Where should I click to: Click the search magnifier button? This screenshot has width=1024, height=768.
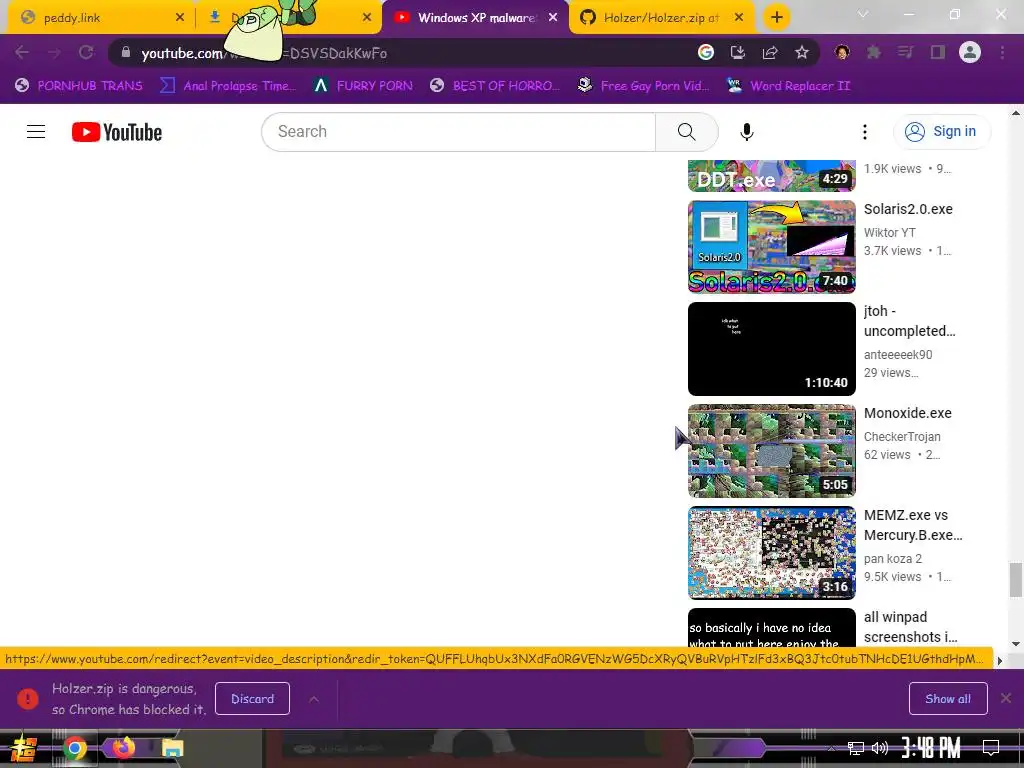pyautogui.click(x=686, y=132)
